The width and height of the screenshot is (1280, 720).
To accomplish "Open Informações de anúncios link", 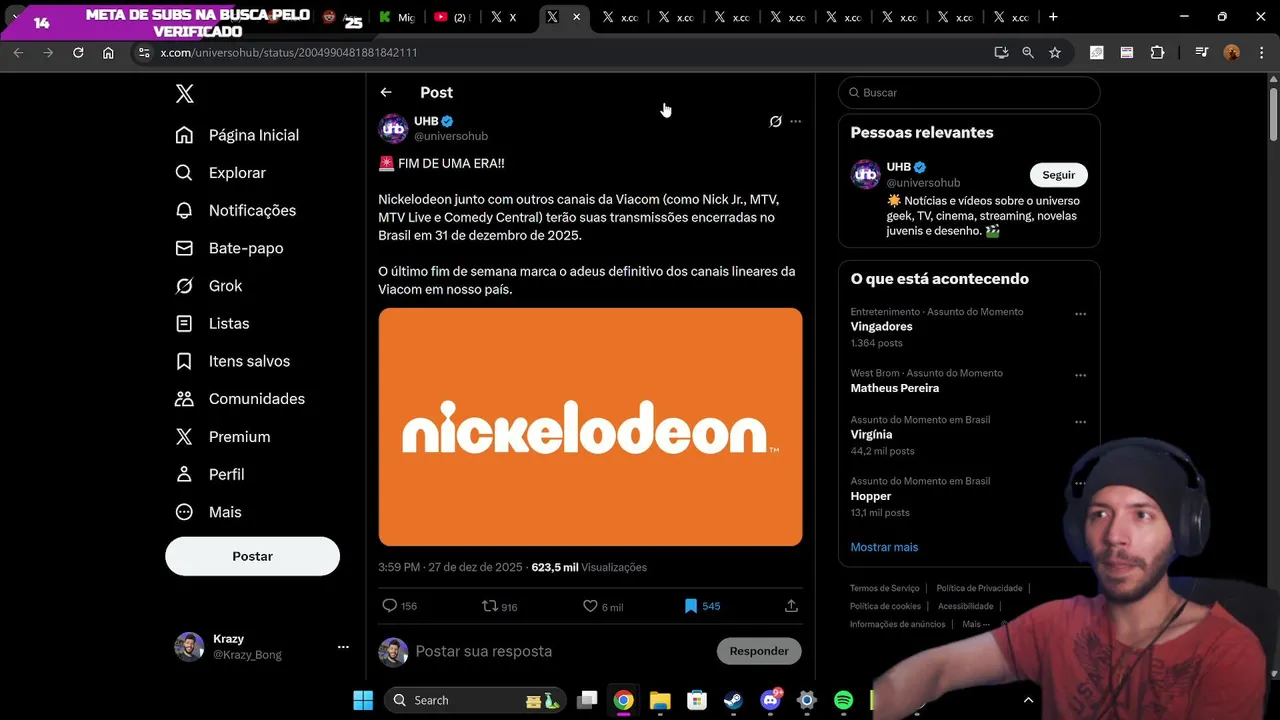I will (x=897, y=624).
